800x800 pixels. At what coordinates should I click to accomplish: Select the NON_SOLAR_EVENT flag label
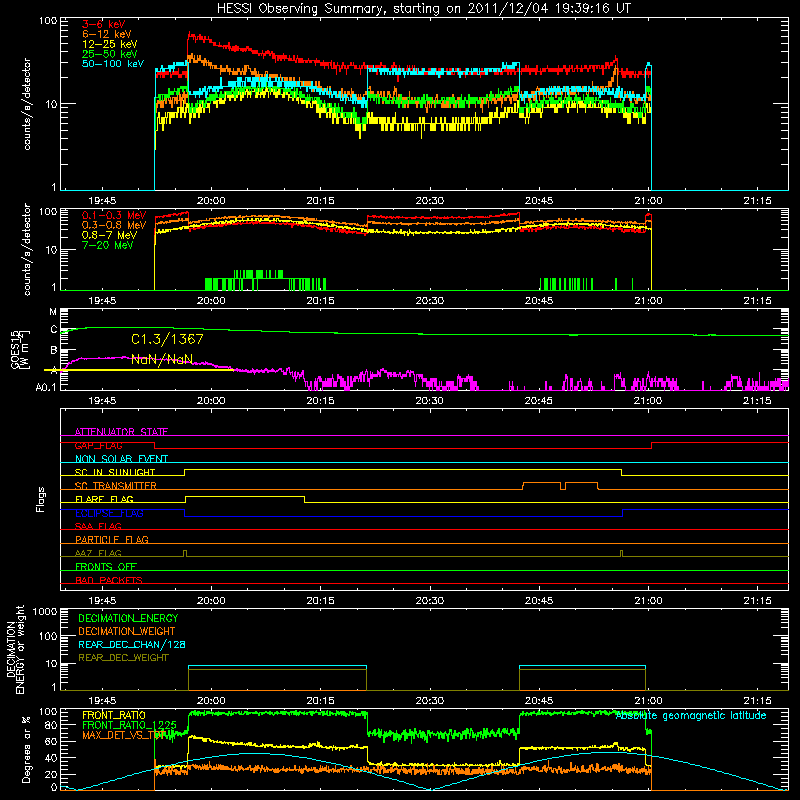coord(121,459)
